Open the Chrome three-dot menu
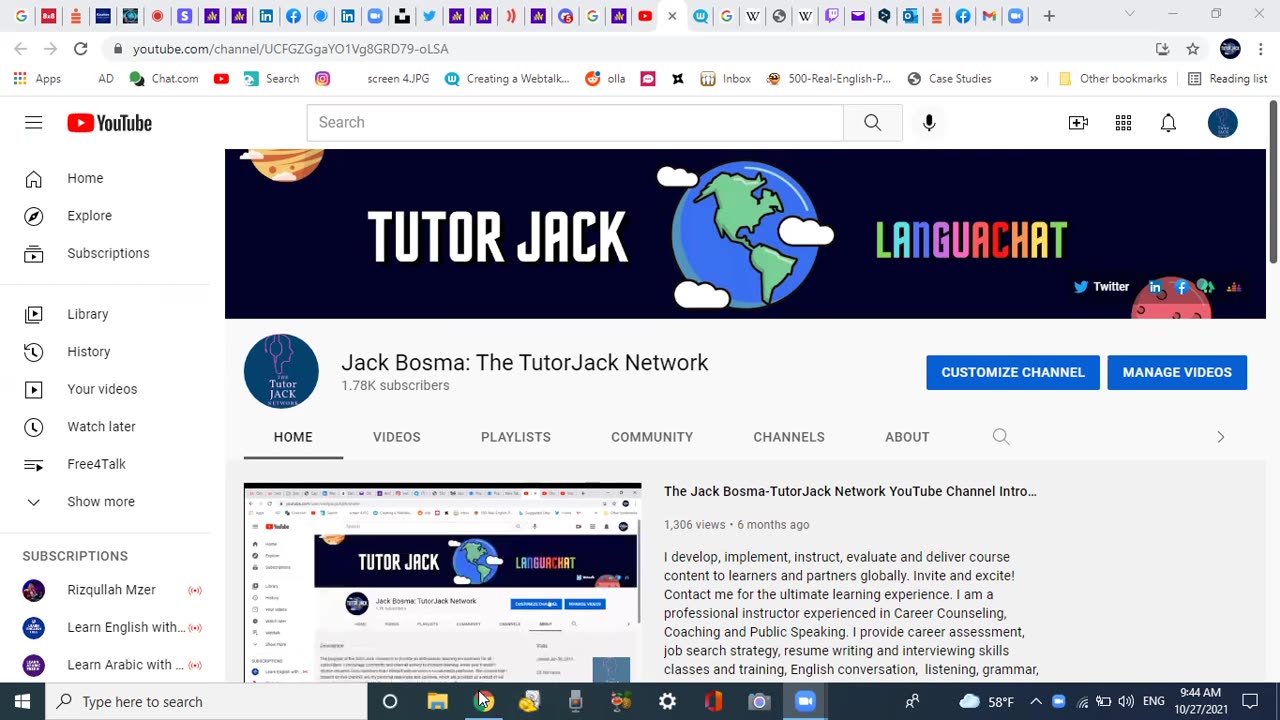Viewport: 1280px width, 720px height. pos(1261,48)
